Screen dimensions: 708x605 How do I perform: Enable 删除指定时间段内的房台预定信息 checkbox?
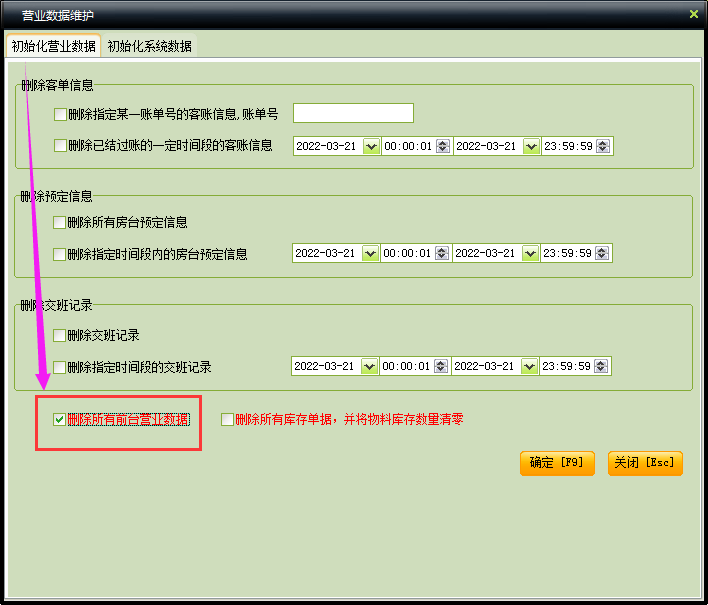(x=60, y=254)
